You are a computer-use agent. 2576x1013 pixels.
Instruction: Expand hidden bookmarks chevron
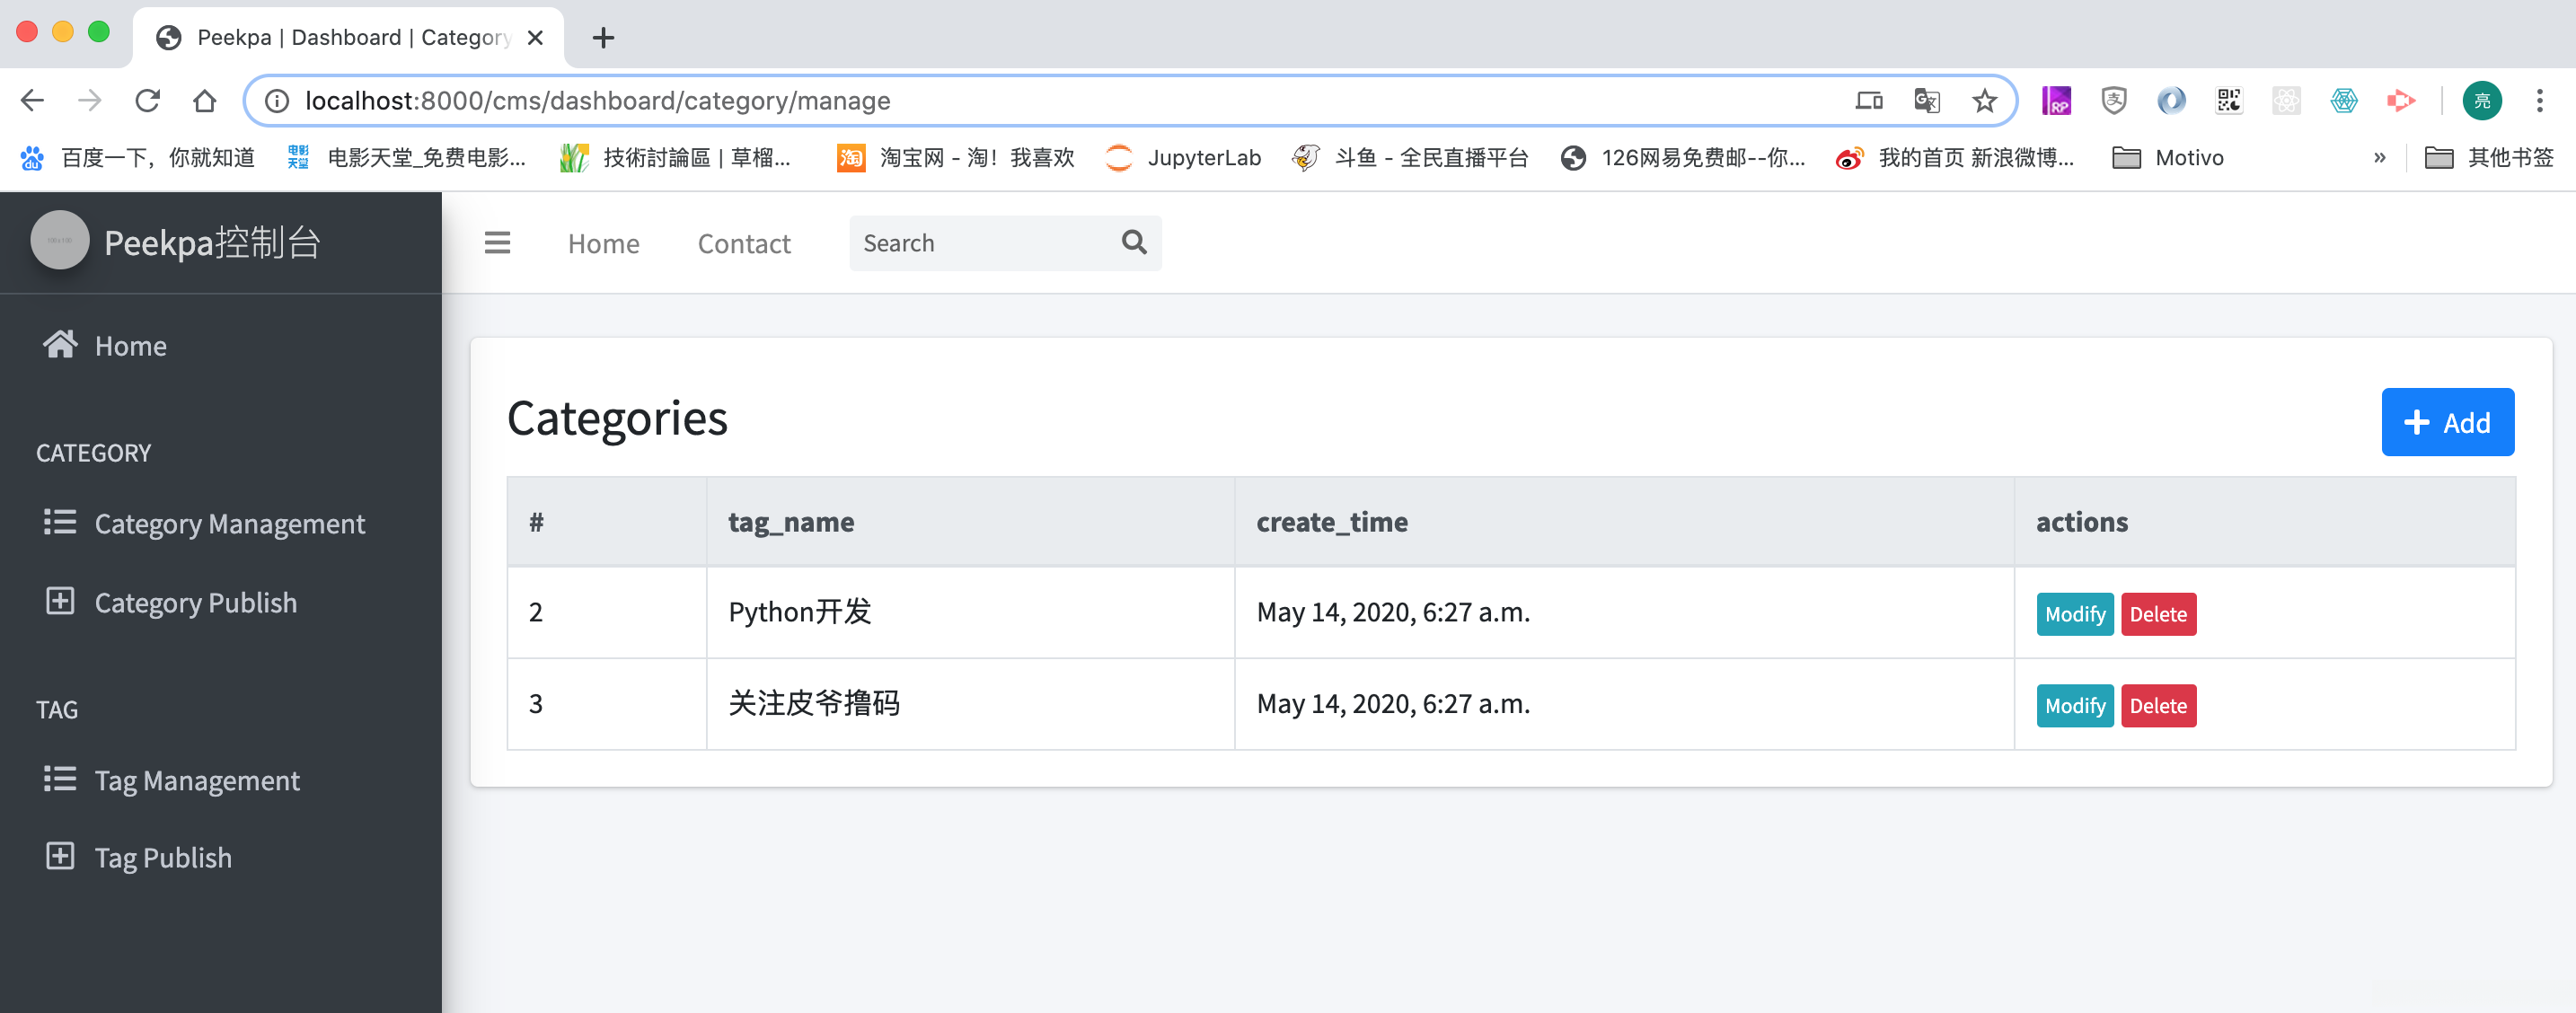coord(2379,158)
